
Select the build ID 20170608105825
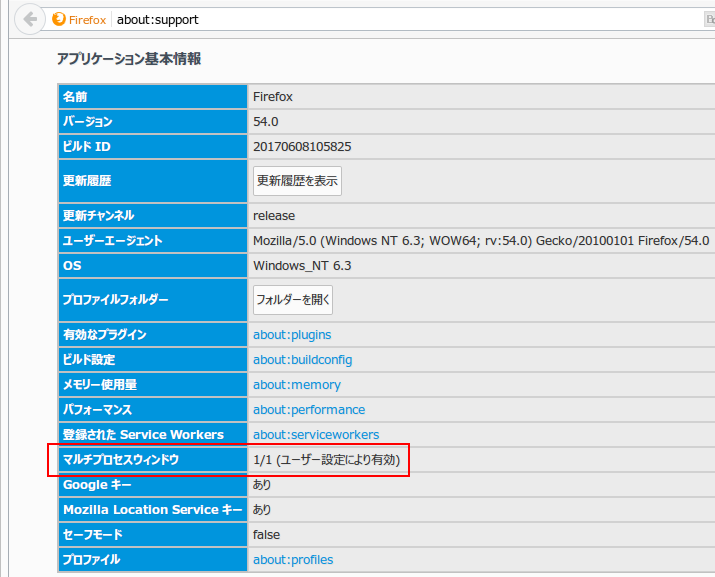coord(302,147)
